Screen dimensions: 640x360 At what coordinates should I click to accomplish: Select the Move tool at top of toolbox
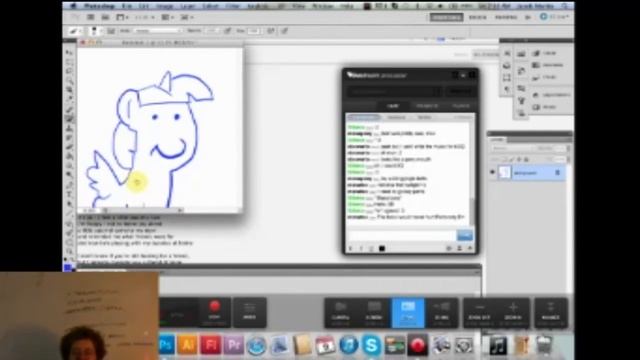click(69, 52)
